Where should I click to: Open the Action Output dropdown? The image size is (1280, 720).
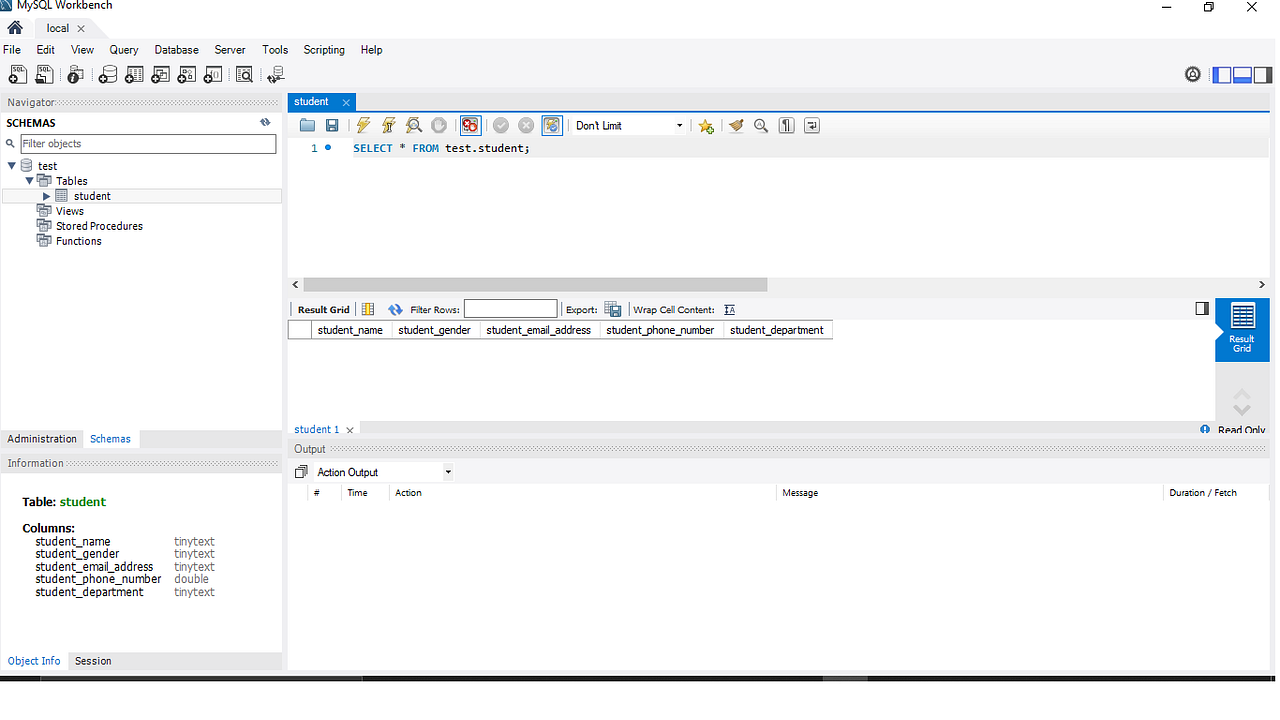coord(447,471)
